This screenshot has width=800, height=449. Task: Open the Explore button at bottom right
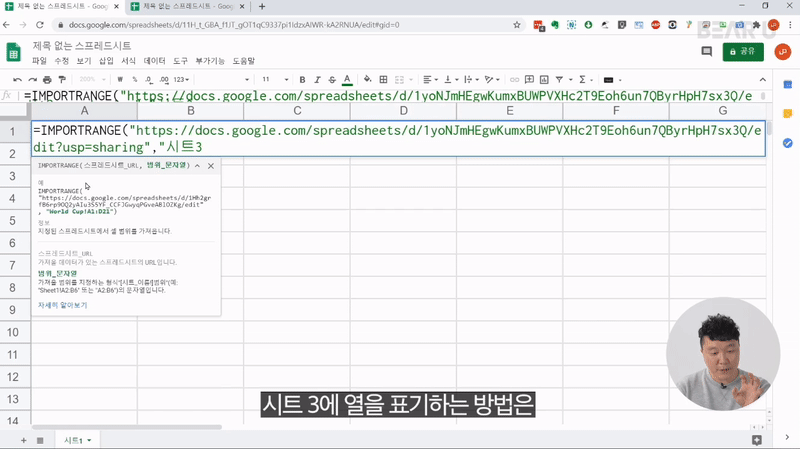click(757, 440)
